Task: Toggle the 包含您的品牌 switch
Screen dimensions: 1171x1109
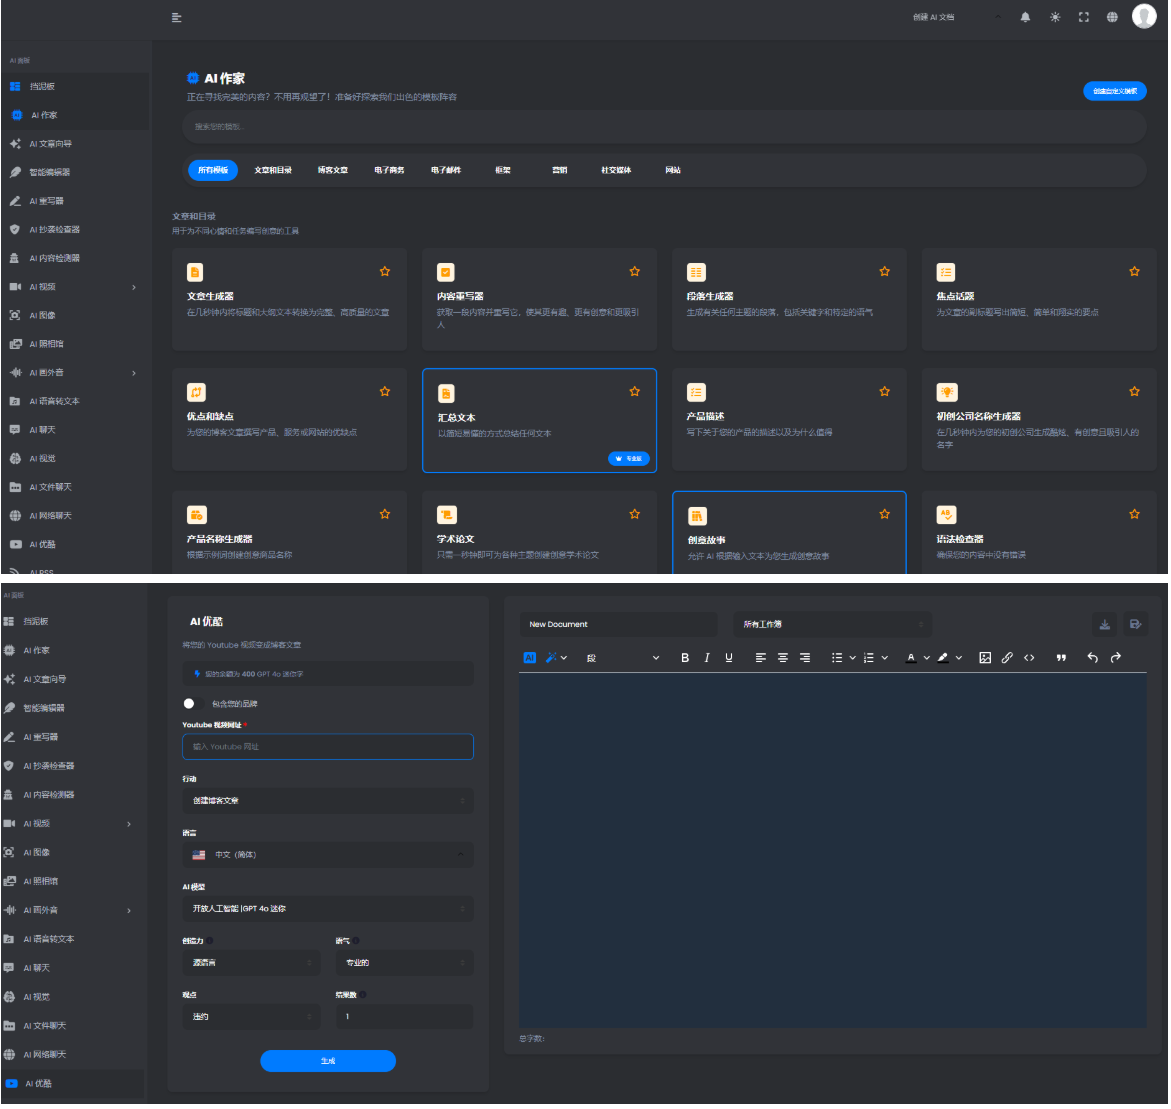Action: [192, 703]
